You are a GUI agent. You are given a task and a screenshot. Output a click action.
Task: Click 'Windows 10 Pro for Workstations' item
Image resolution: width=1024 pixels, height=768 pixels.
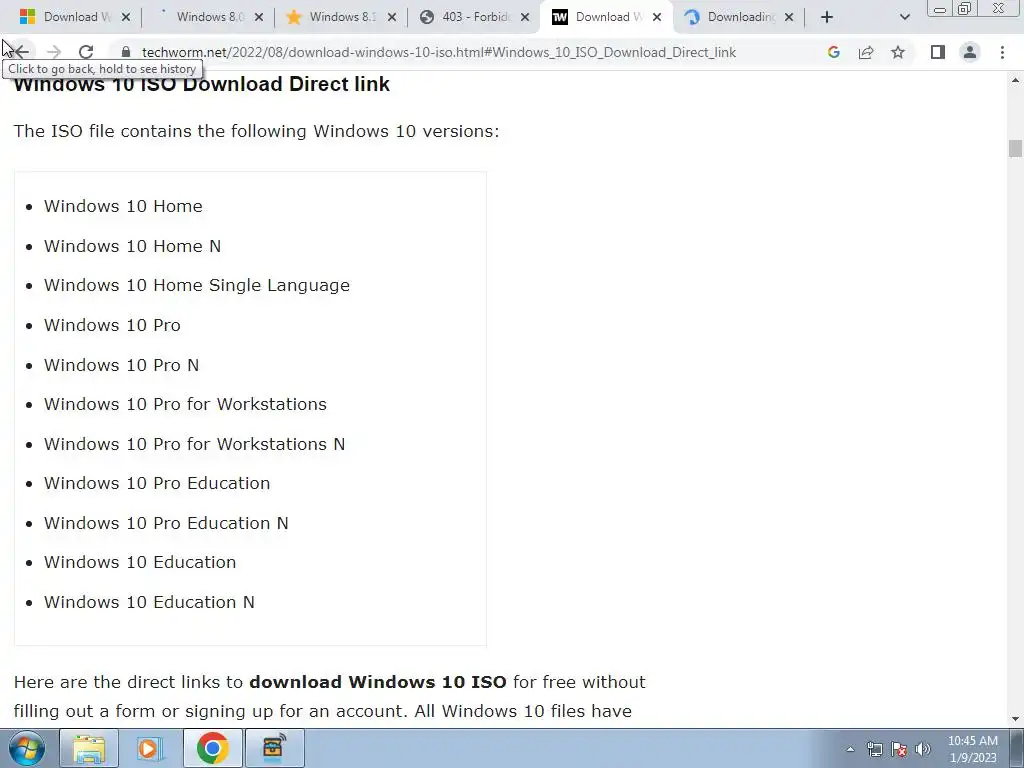(185, 404)
